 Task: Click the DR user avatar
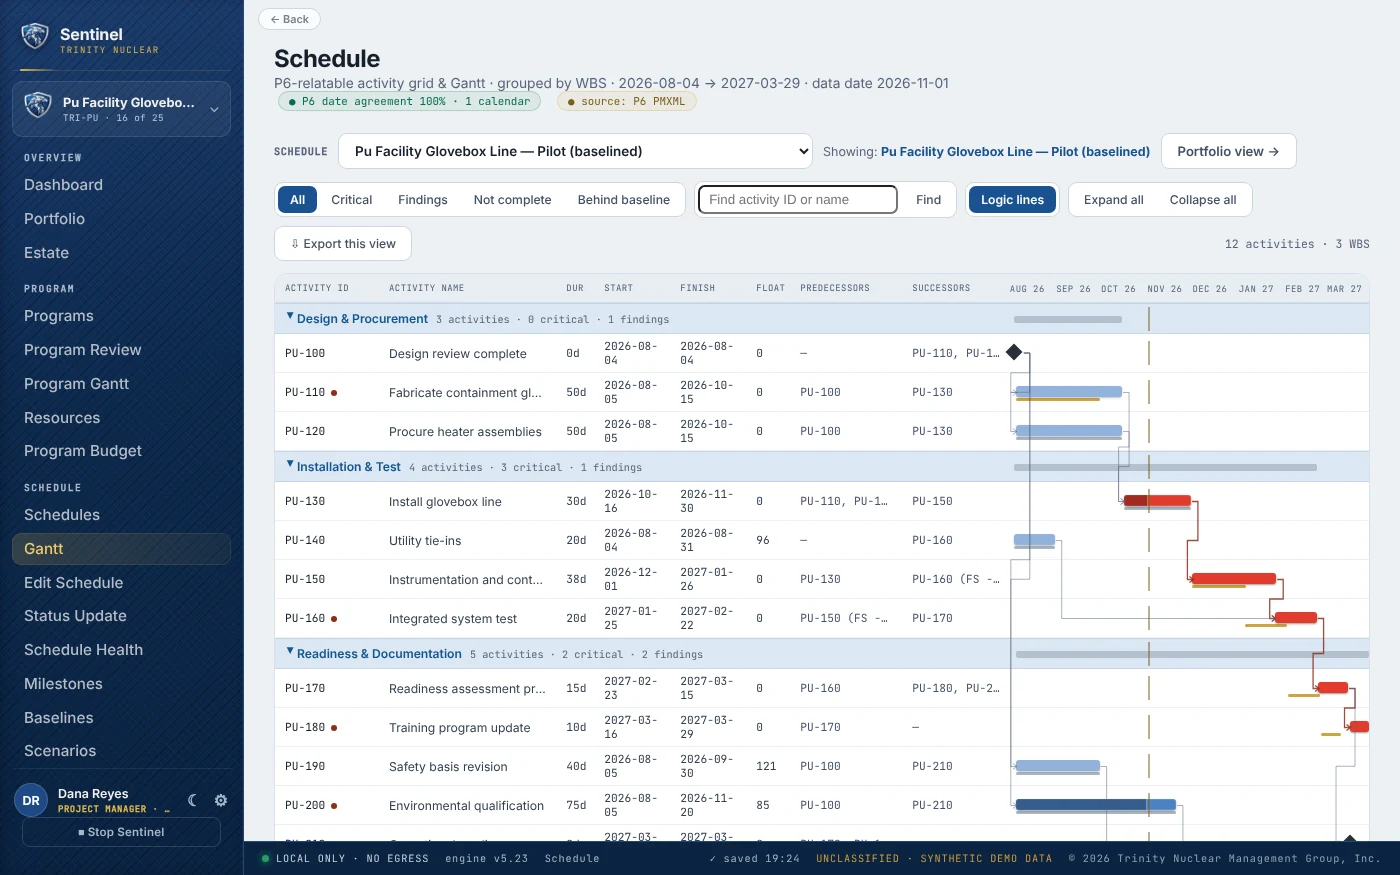pos(31,800)
